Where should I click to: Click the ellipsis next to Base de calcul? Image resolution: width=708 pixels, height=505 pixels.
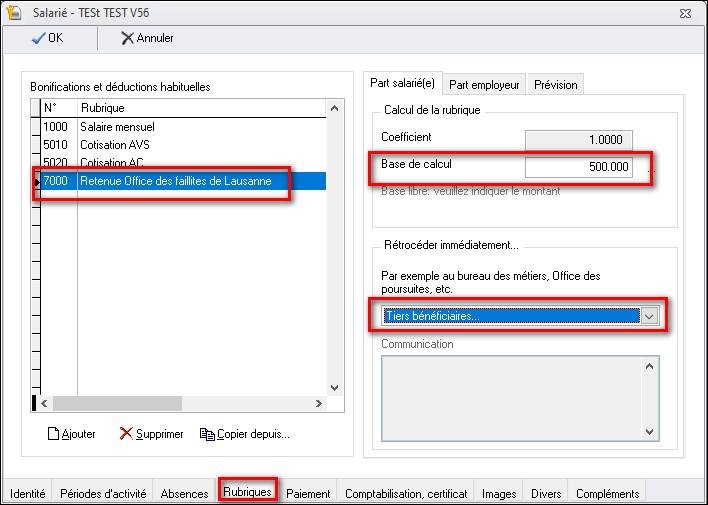coord(651,168)
